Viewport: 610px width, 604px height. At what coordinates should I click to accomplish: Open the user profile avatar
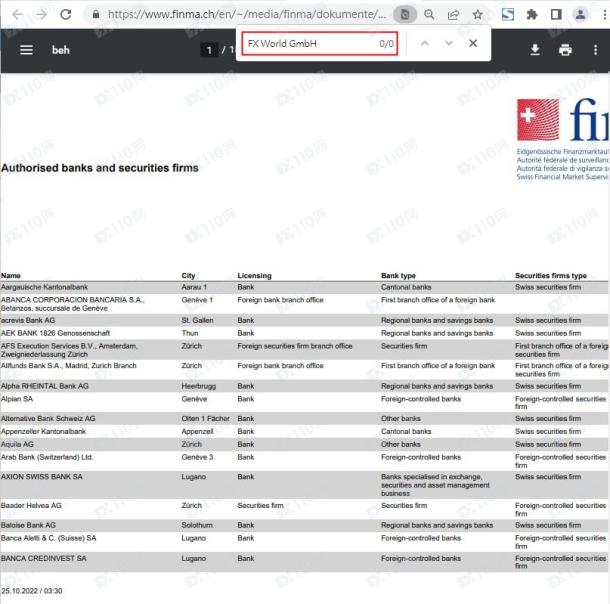[580, 15]
